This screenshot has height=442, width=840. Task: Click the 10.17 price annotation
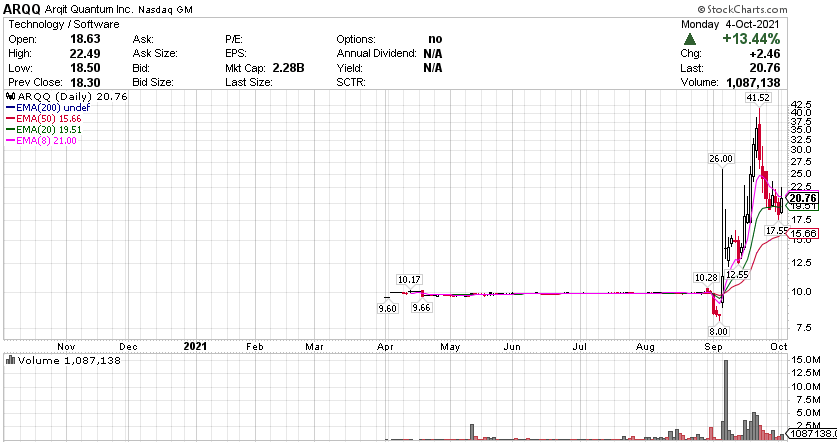(x=409, y=280)
